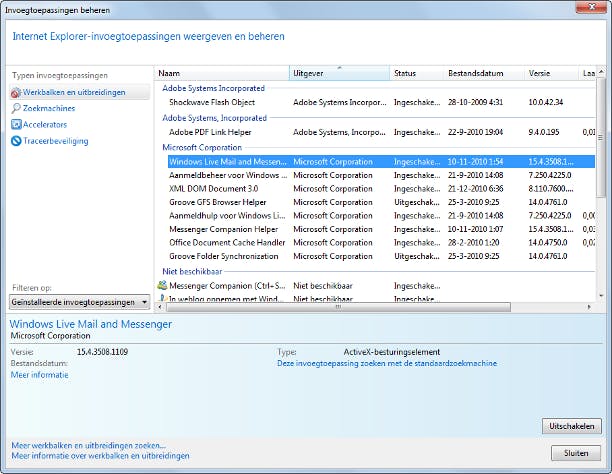Image resolution: width=612 pixels, height=474 pixels.
Task: Select Windows Live Mail and Messenger row
Action: pos(381,162)
